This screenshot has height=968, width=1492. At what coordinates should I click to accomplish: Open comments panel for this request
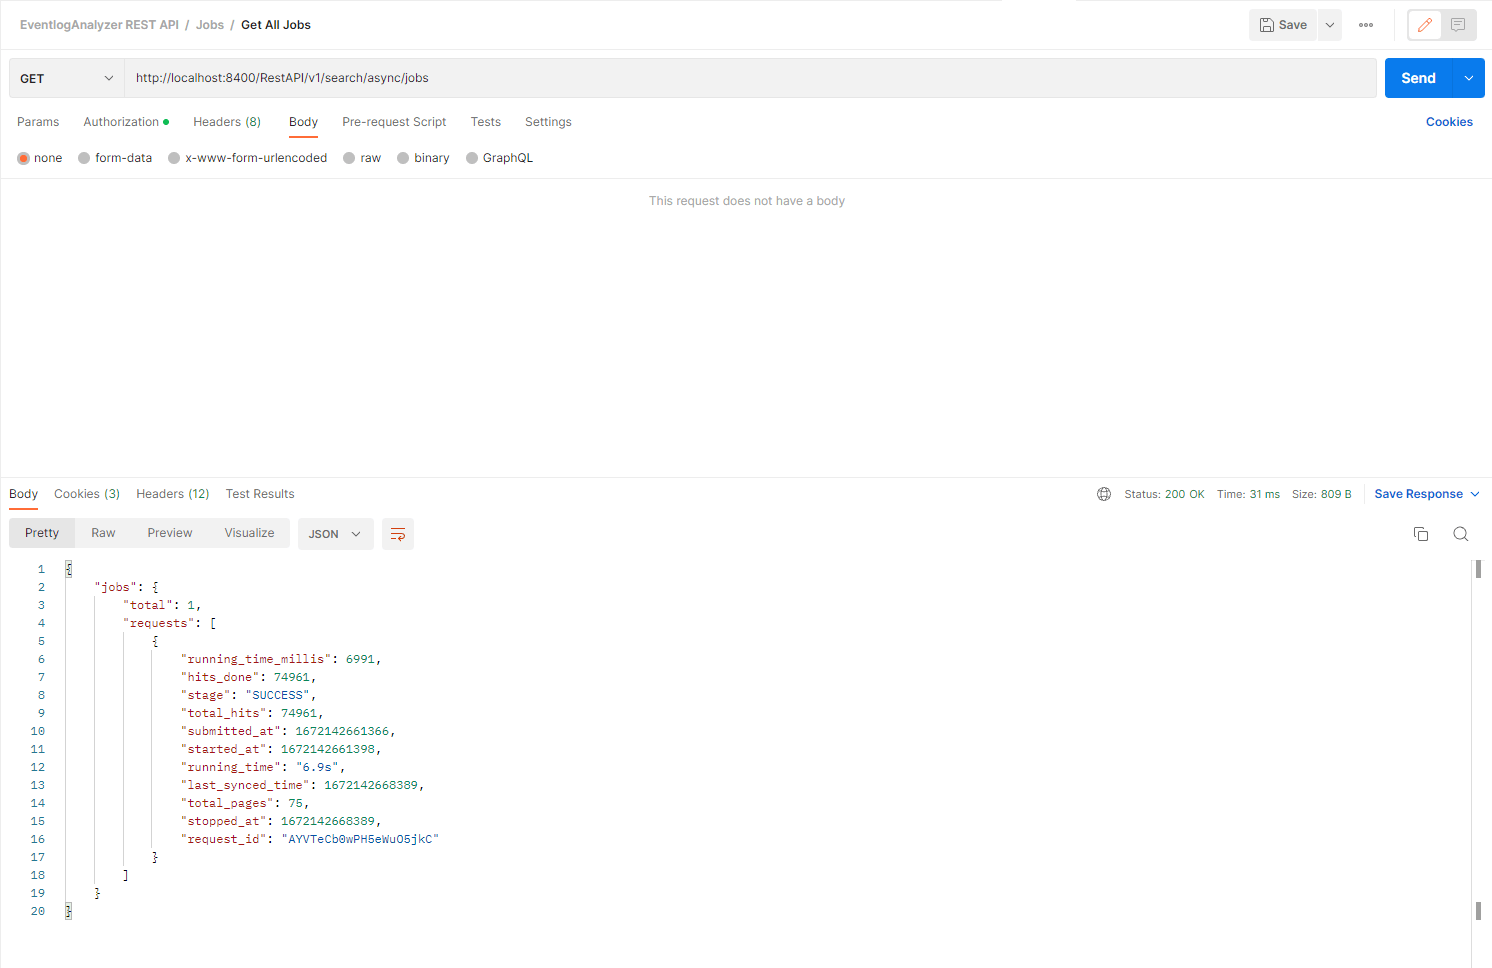click(1458, 24)
